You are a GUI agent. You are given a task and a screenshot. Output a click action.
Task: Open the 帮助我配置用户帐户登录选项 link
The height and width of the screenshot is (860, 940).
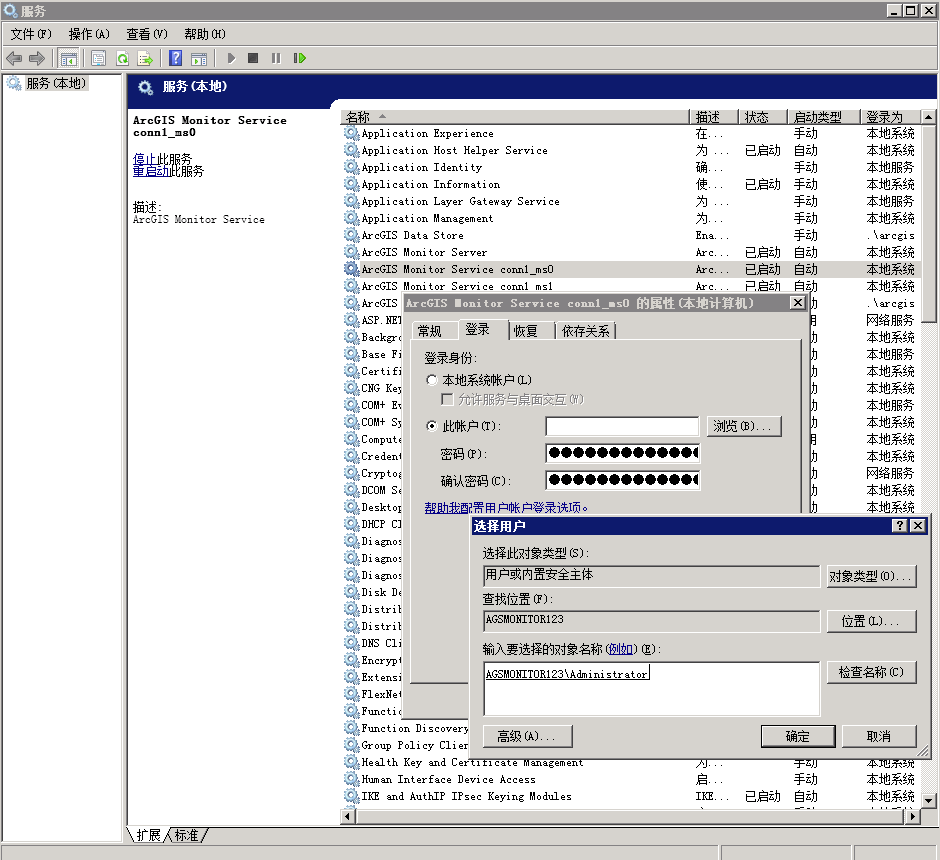[x=506, y=508]
